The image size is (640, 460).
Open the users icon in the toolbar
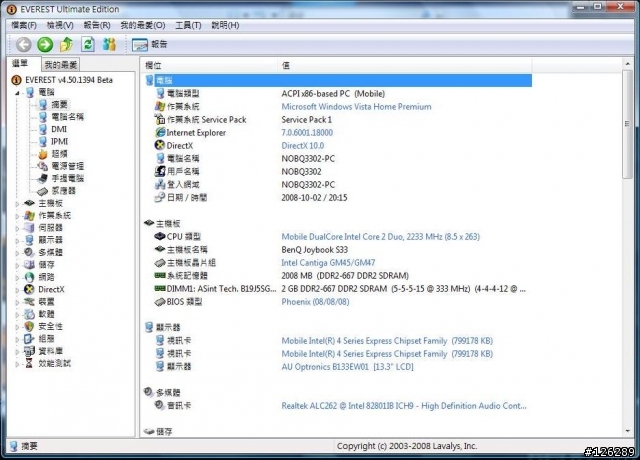click(109, 44)
